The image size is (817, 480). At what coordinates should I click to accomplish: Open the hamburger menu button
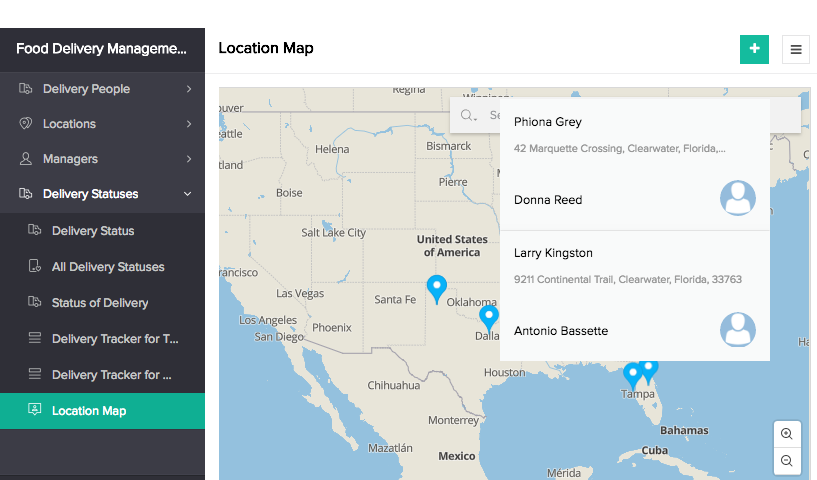click(x=796, y=50)
